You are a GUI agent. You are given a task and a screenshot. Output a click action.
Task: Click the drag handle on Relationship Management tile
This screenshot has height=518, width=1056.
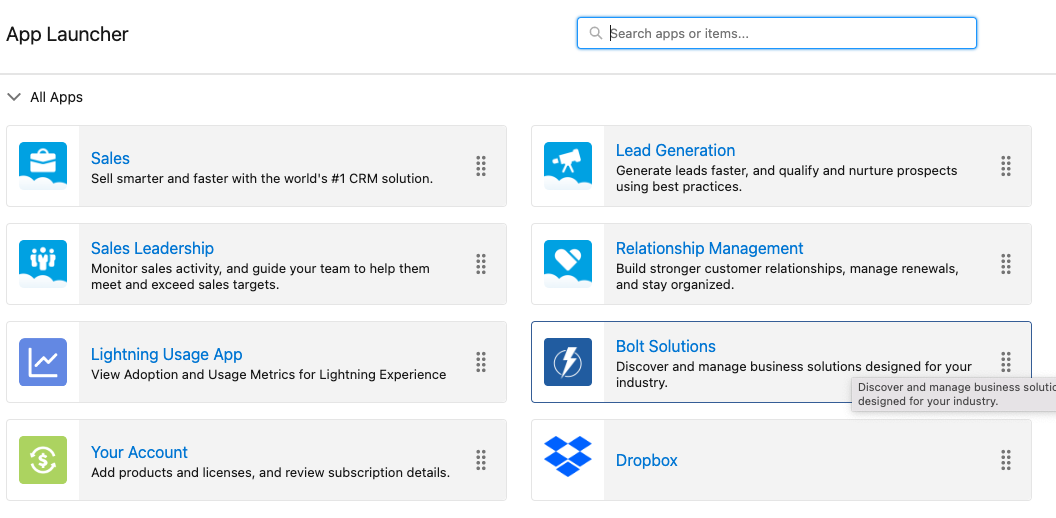pos(1005,264)
